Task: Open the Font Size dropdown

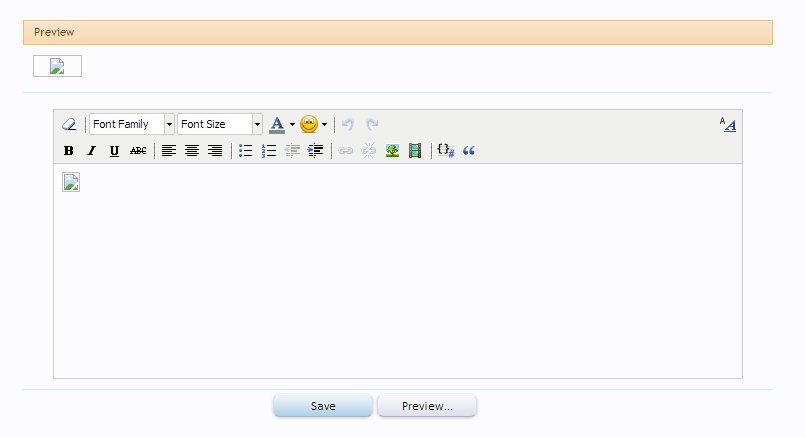Action: (x=220, y=124)
